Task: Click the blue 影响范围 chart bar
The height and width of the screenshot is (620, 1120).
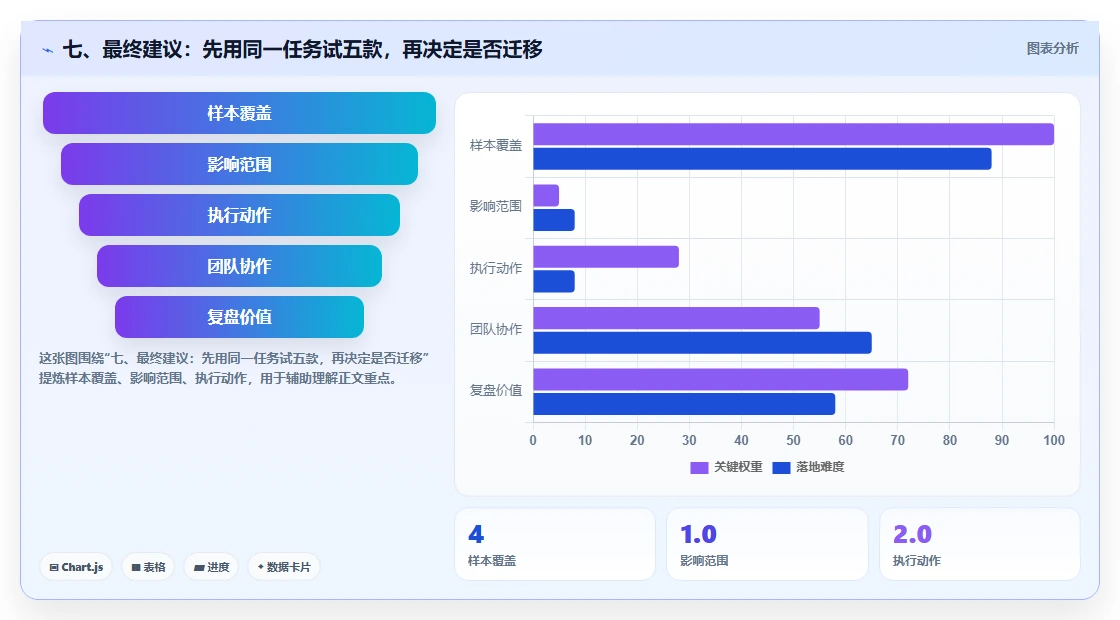Action: (554, 220)
